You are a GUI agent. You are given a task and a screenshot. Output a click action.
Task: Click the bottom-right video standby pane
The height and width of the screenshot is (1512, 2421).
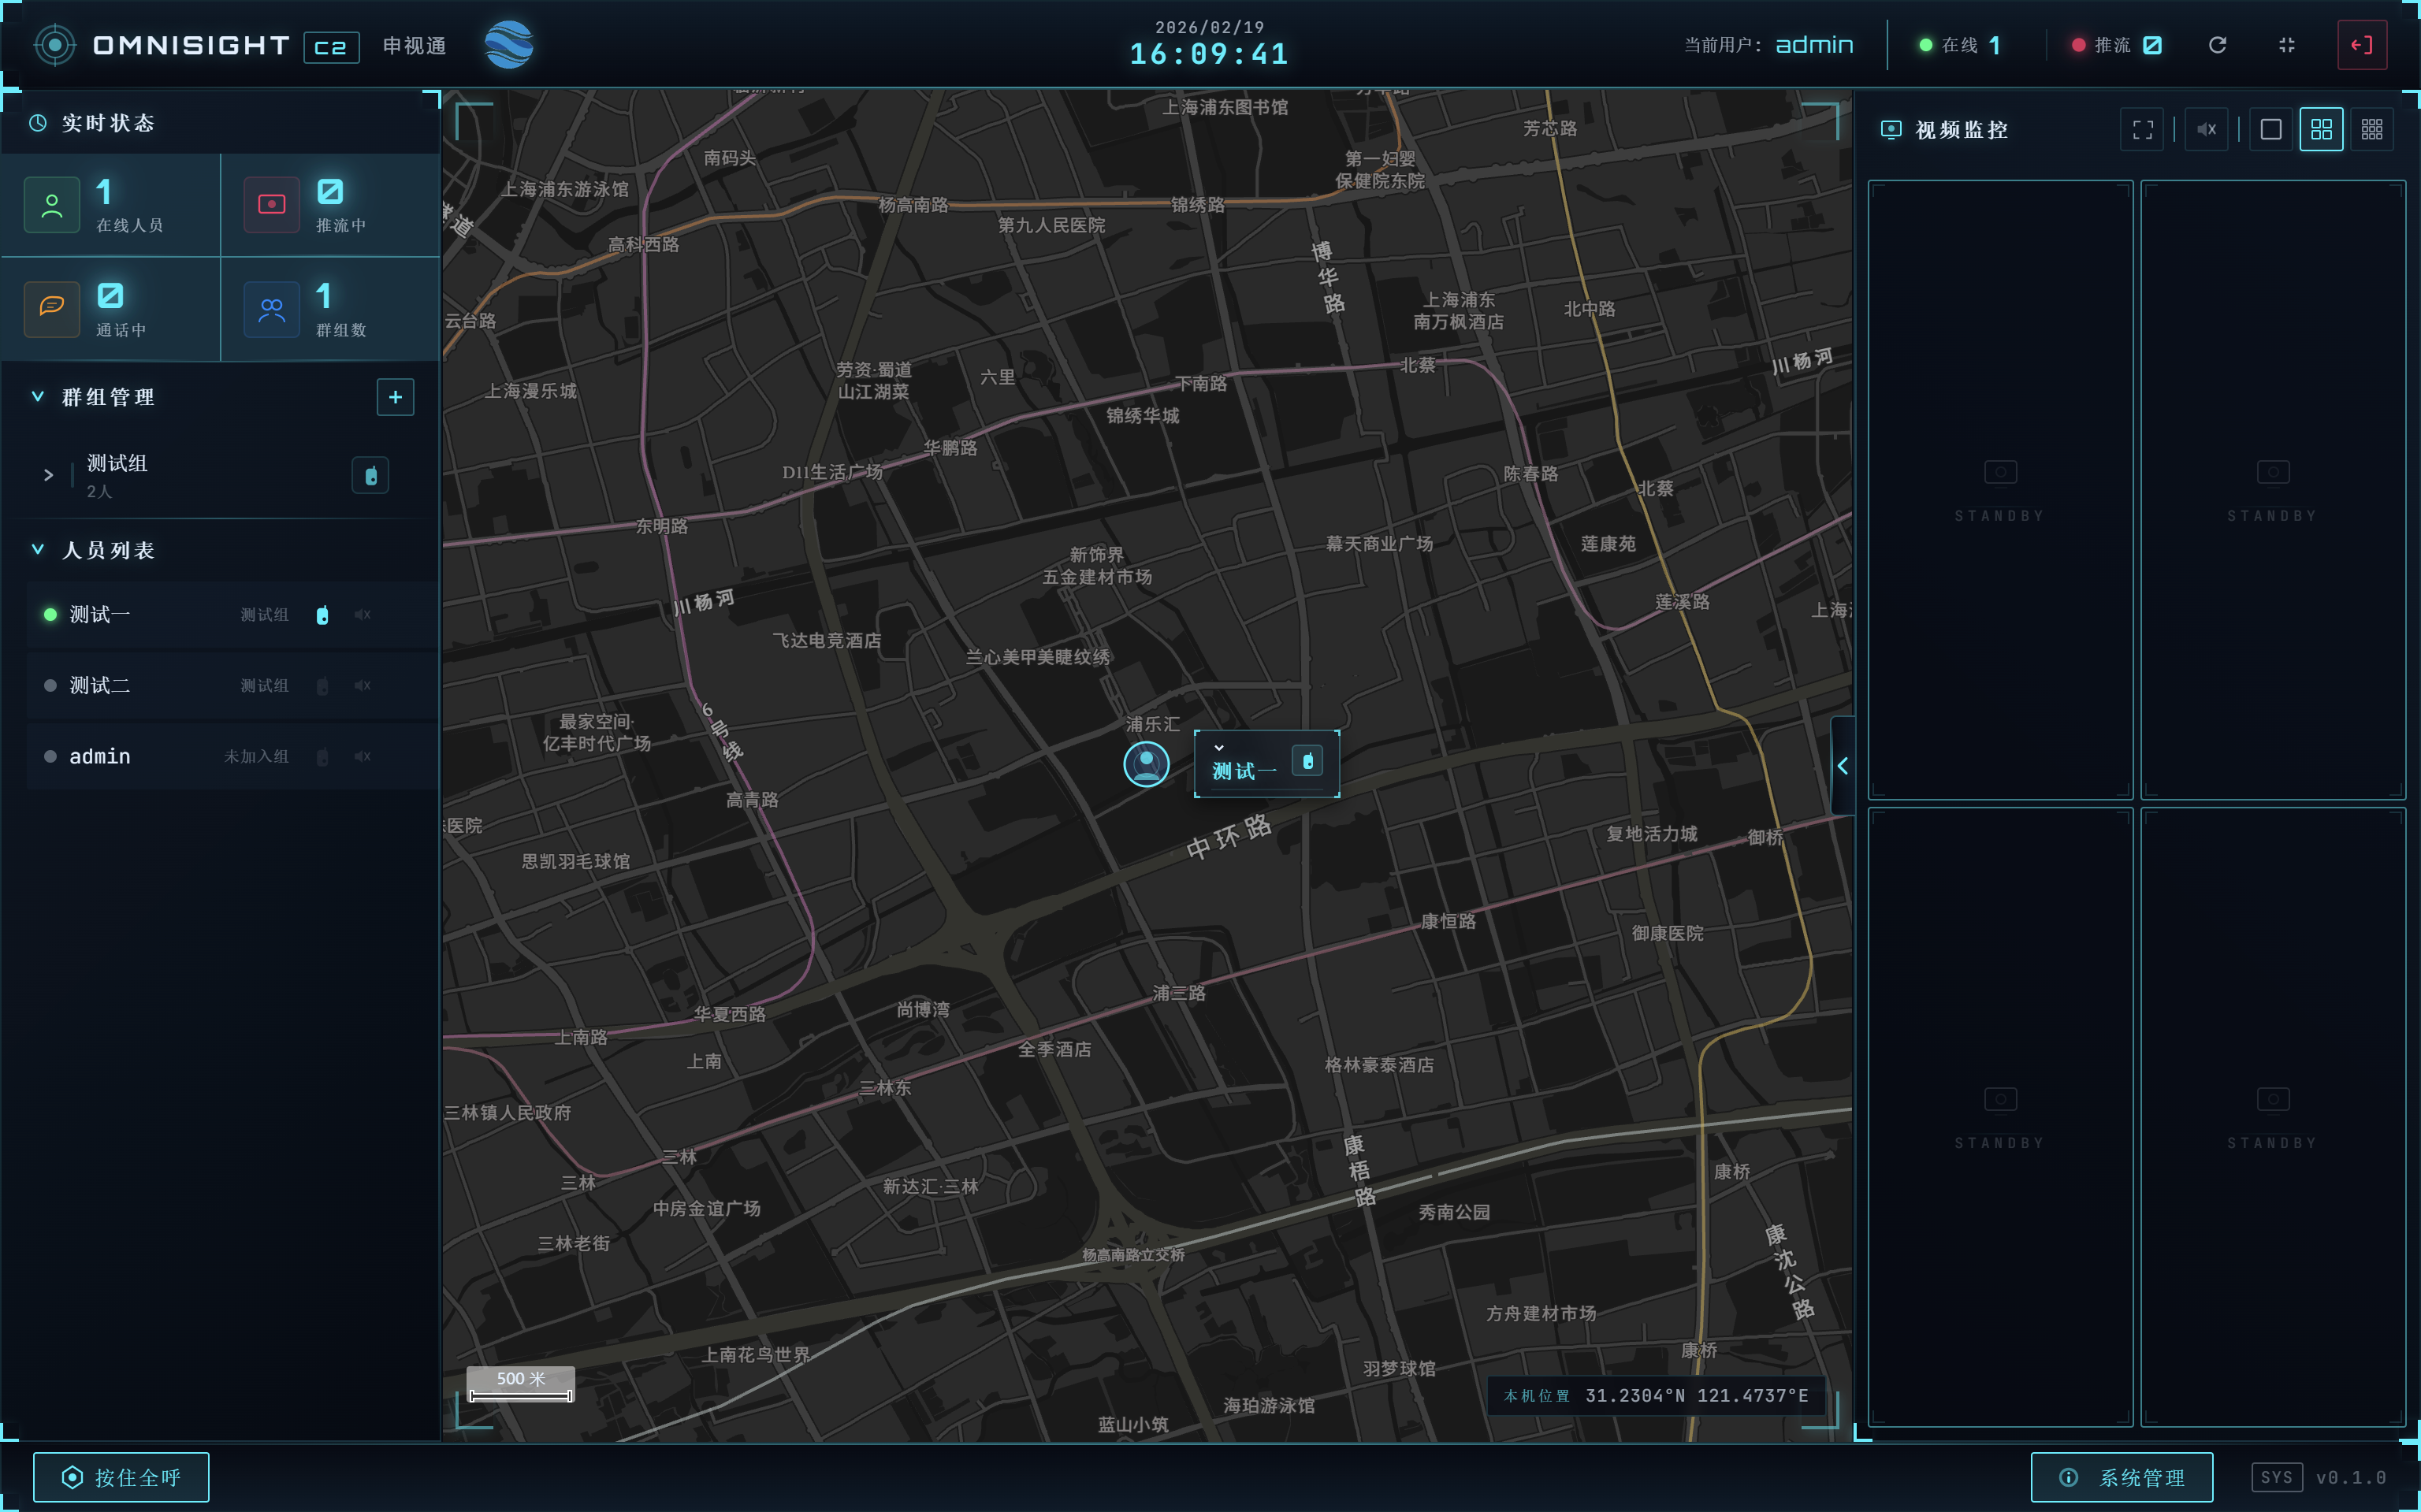pos(2272,1117)
